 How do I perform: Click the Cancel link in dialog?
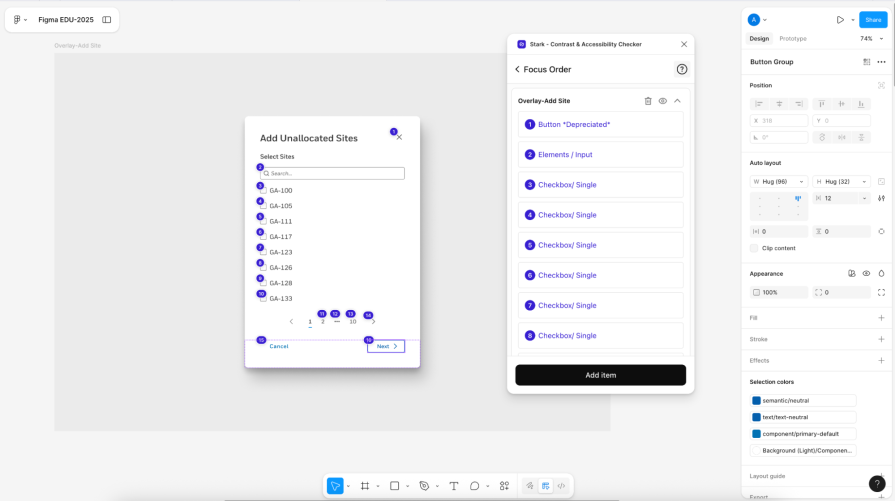[279, 346]
